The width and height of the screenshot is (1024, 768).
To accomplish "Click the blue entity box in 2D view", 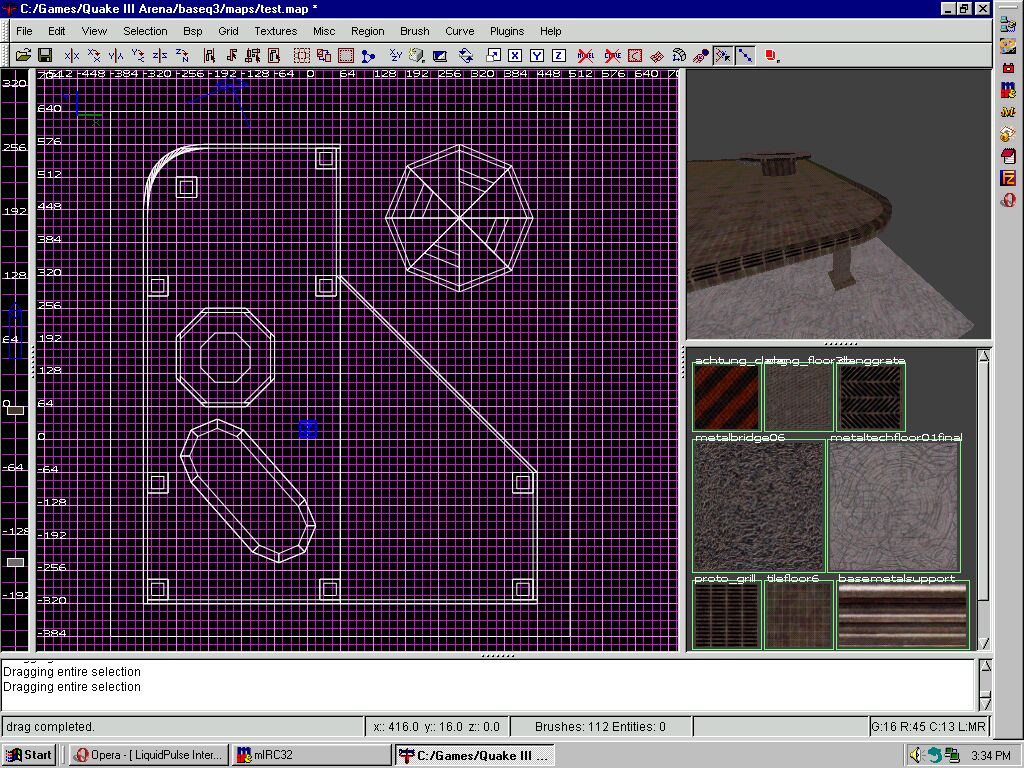I will [x=308, y=428].
